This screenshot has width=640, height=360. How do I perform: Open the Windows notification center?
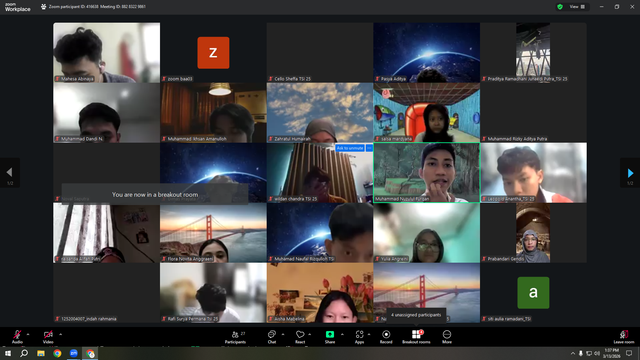[x=629, y=353]
